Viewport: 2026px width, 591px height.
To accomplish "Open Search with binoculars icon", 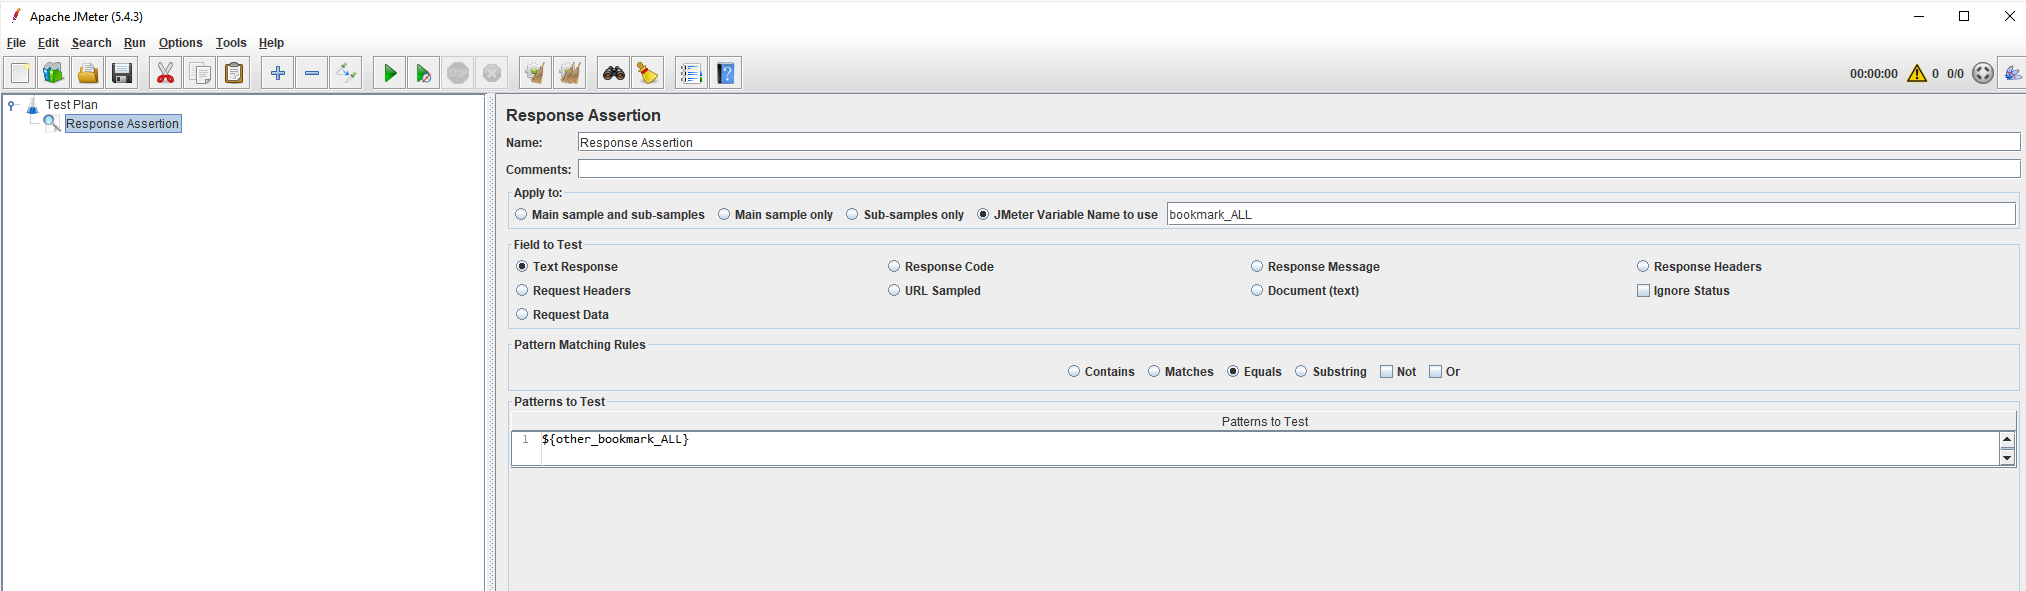I will click(614, 73).
